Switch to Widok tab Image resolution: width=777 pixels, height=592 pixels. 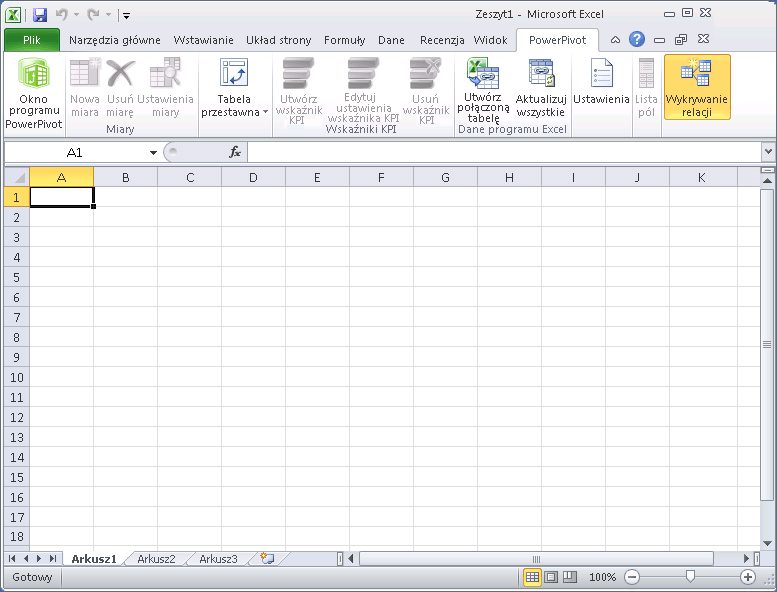click(490, 40)
